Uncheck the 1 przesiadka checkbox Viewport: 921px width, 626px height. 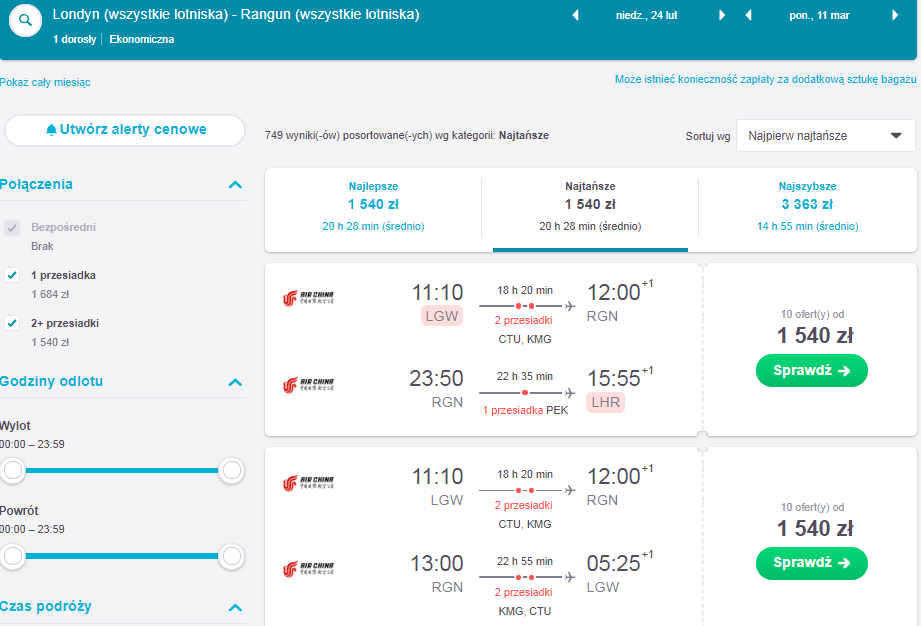click(12, 275)
